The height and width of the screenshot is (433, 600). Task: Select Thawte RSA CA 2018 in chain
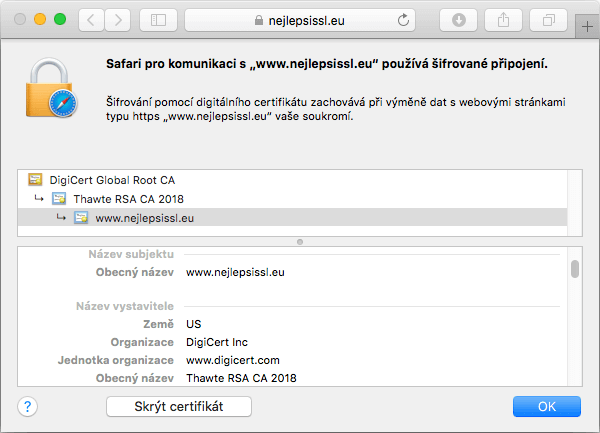click(292, 199)
